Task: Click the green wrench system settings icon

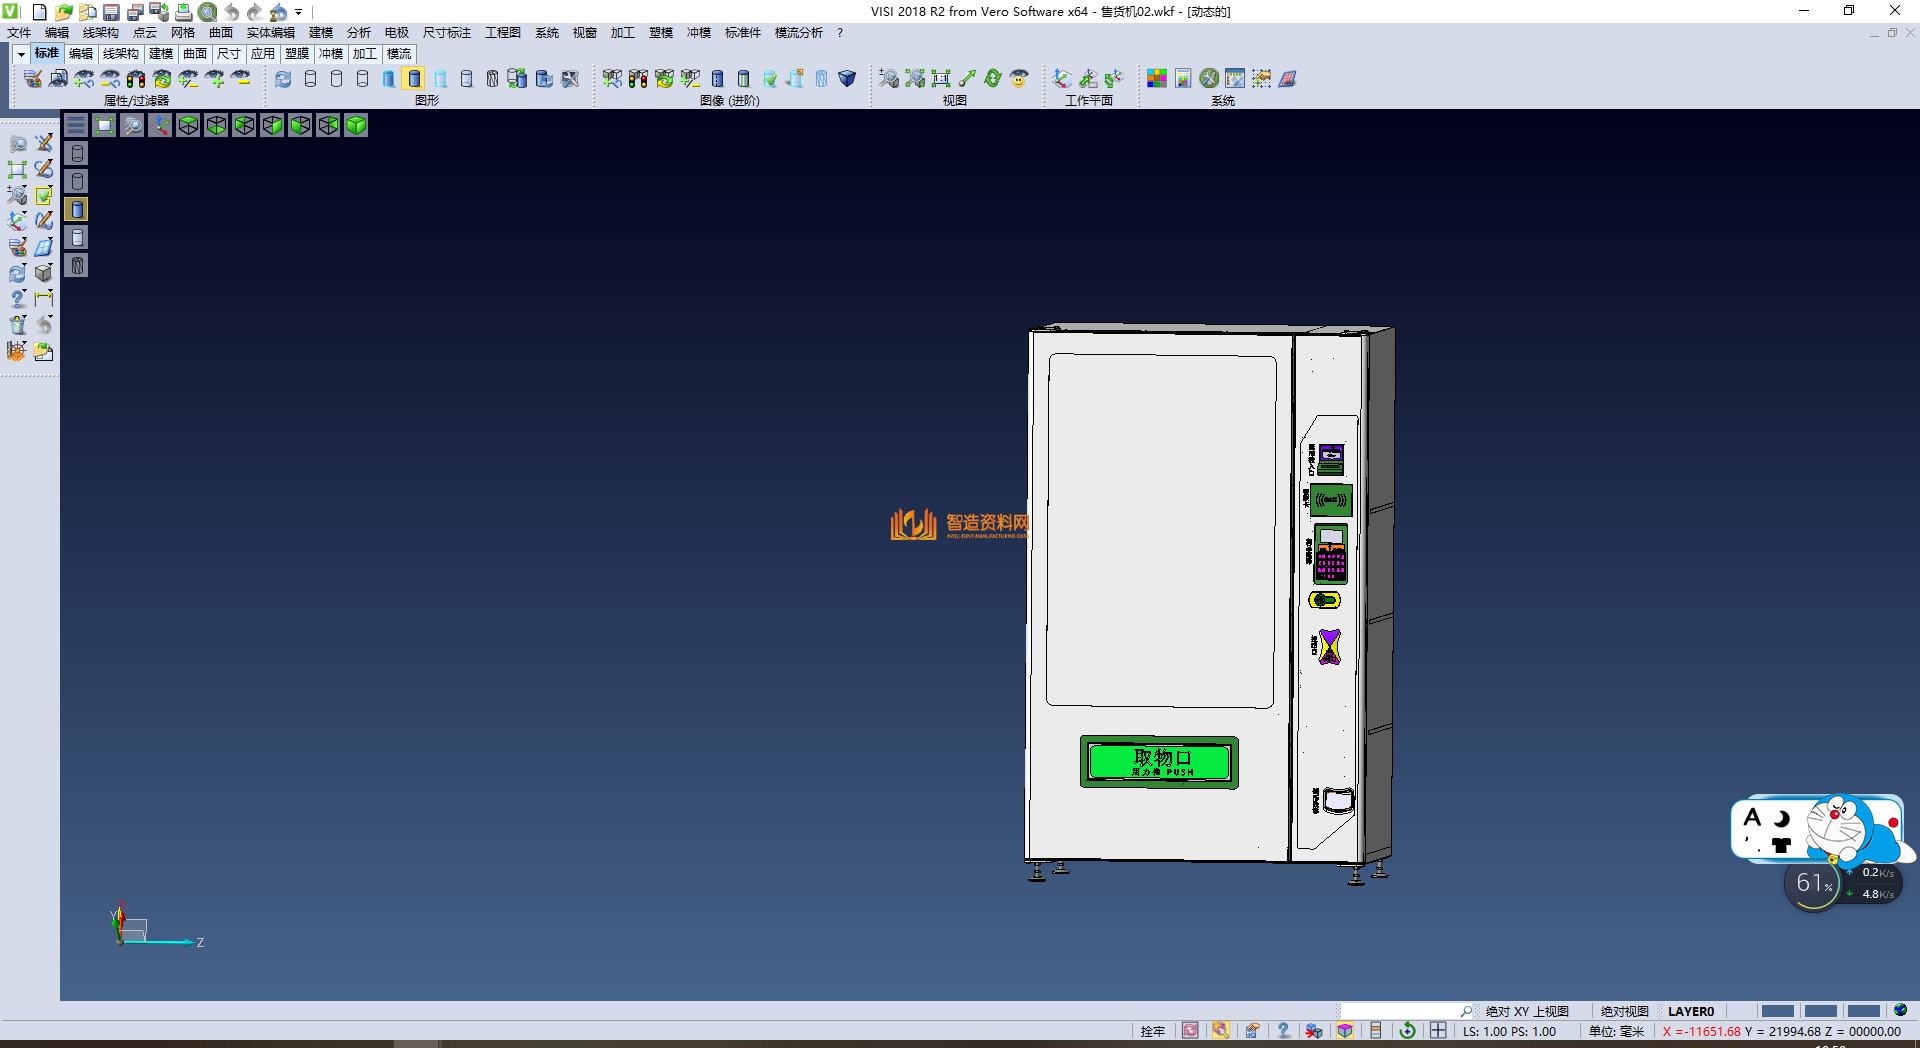Action: click(1209, 79)
